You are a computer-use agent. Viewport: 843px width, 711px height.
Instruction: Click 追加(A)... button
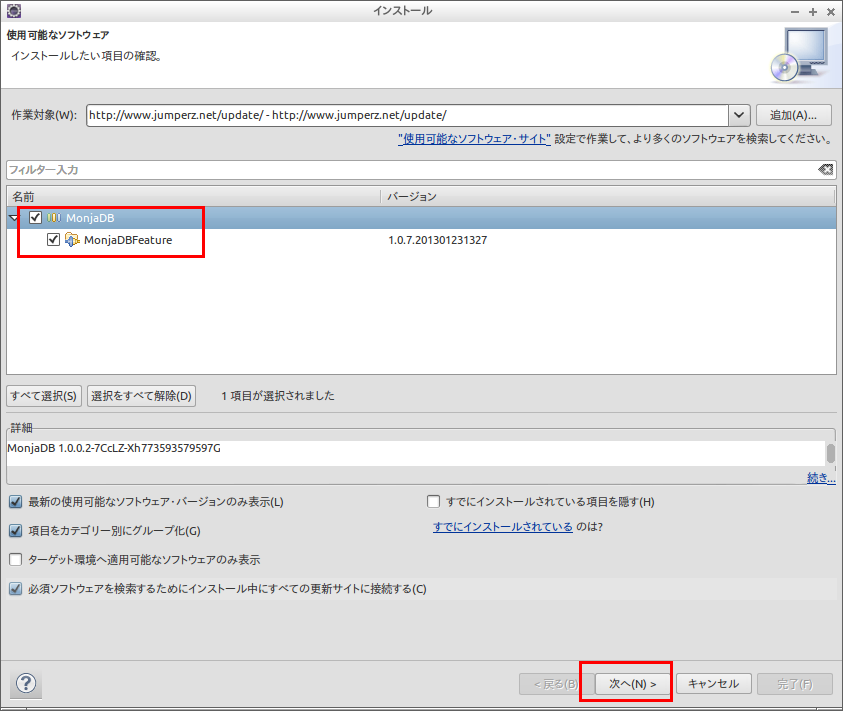pos(794,115)
